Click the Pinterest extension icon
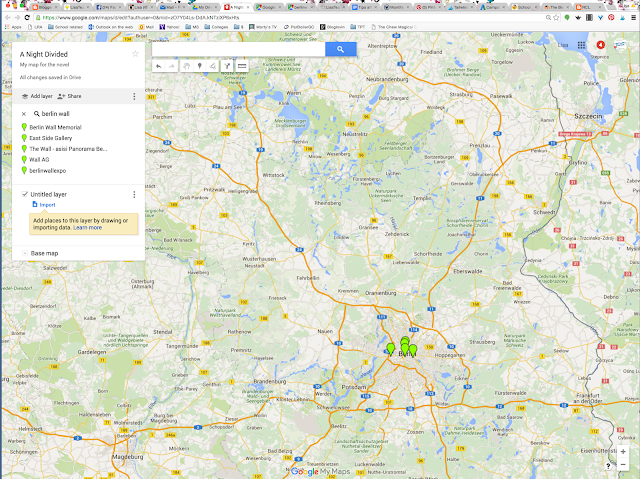Viewport: 640px width, 479px height. tap(611, 18)
